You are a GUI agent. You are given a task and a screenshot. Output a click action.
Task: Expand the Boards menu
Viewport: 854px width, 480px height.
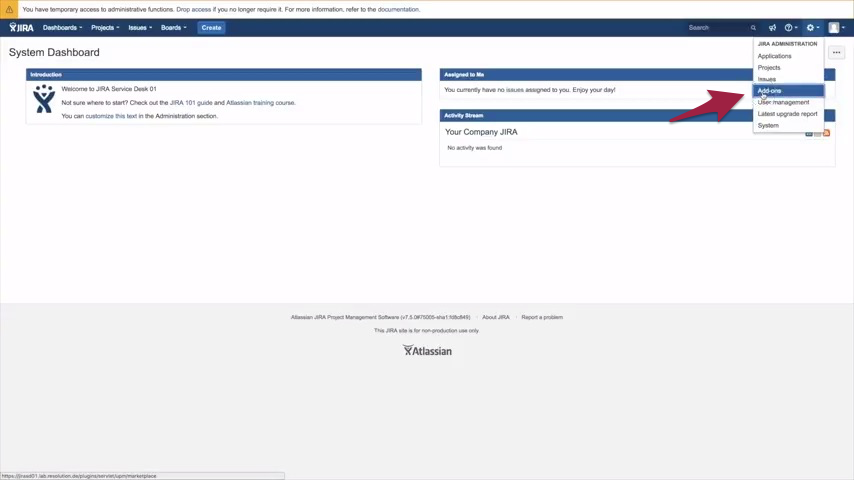[173, 27]
